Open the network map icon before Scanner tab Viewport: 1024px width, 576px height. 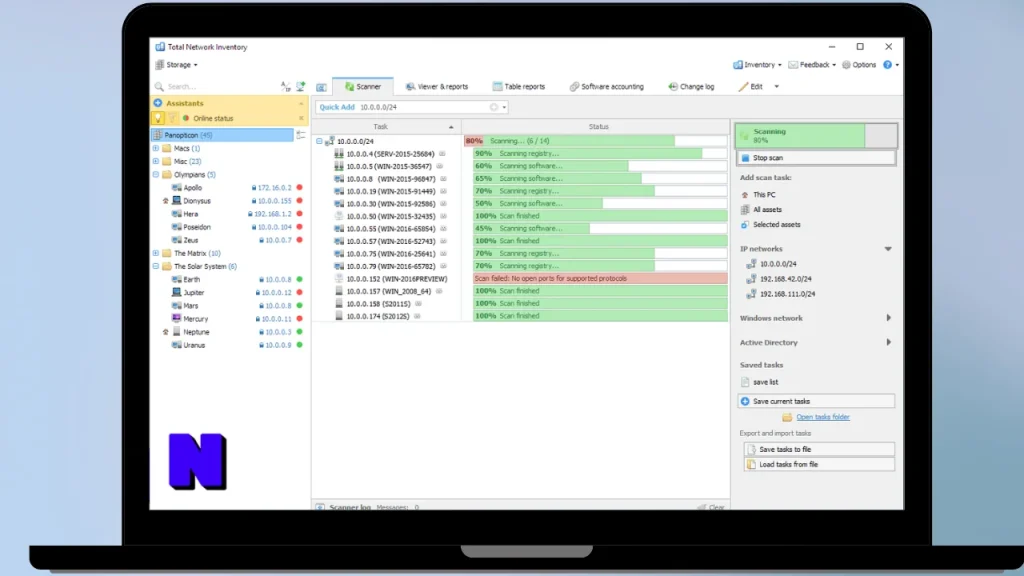[321, 87]
